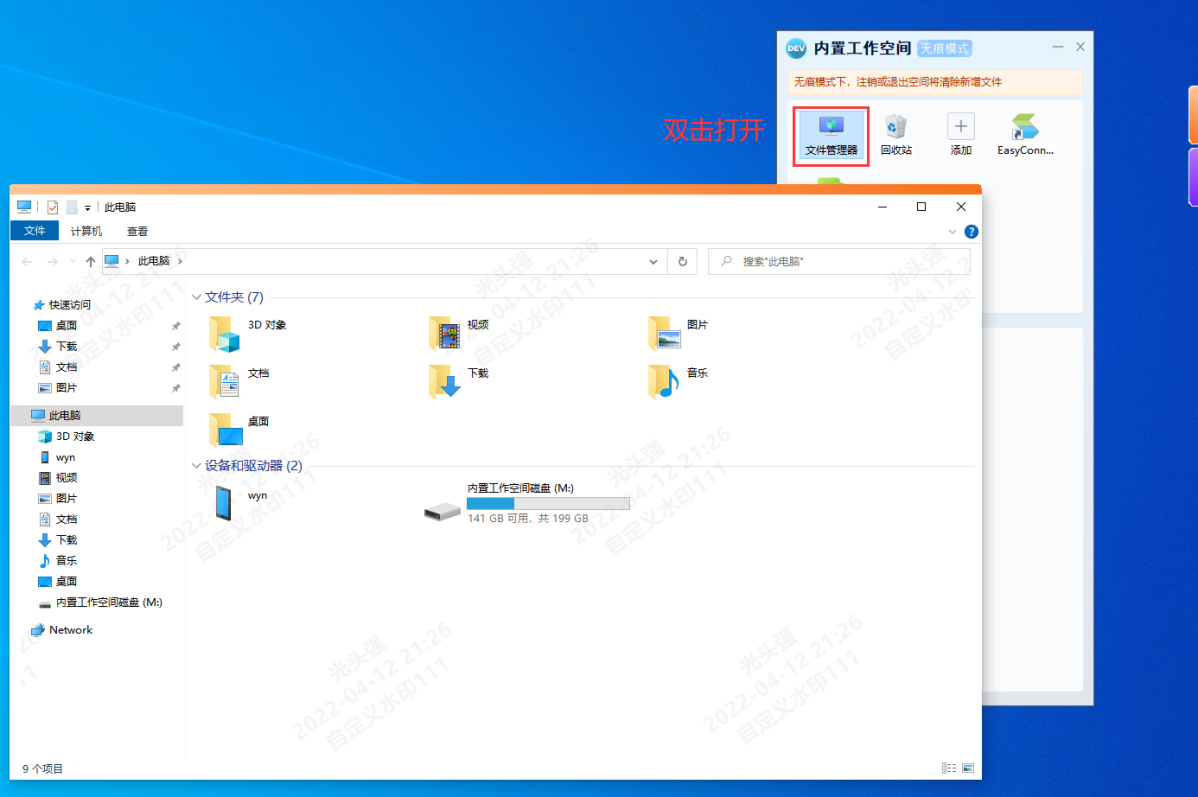Collapse the 设备和驱动器 (2) group
The height and width of the screenshot is (797, 1198).
pyautogui.click(x=196, y=465)
